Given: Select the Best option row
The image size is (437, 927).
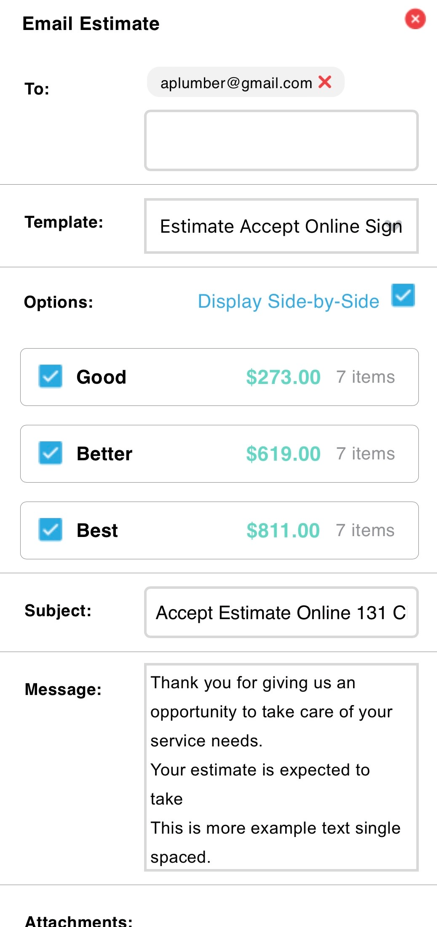Looking at the screenshot, I should tap(219, 530).
